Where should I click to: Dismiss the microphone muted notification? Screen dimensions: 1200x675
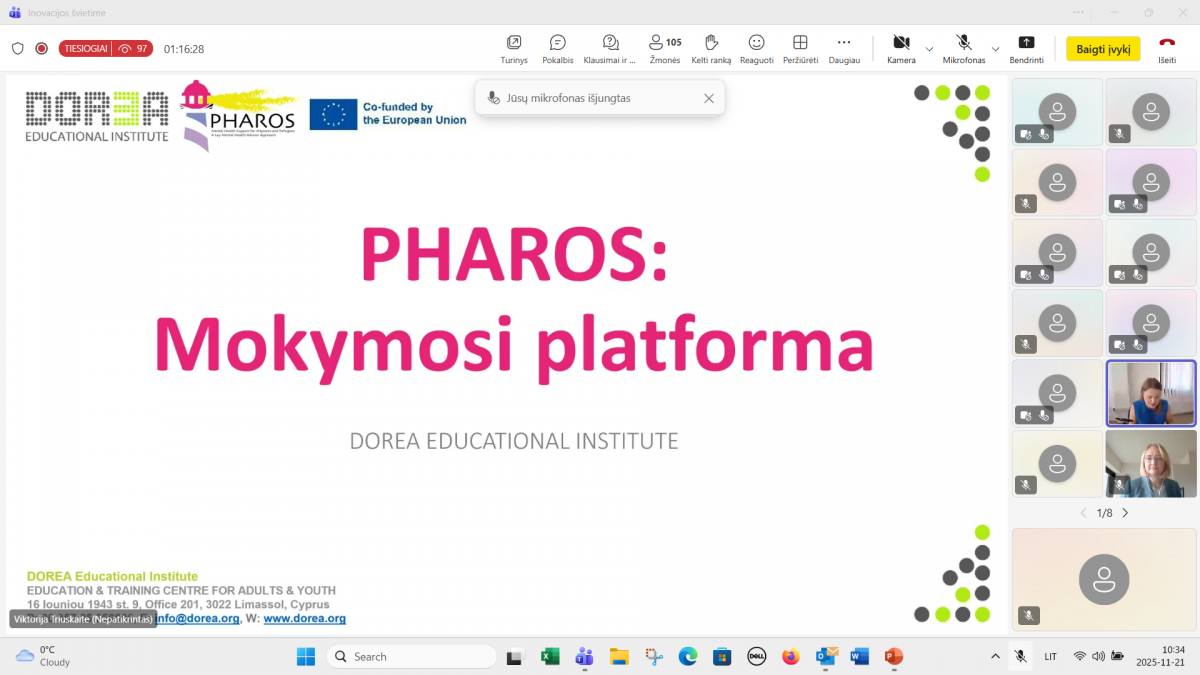point(709,98)
